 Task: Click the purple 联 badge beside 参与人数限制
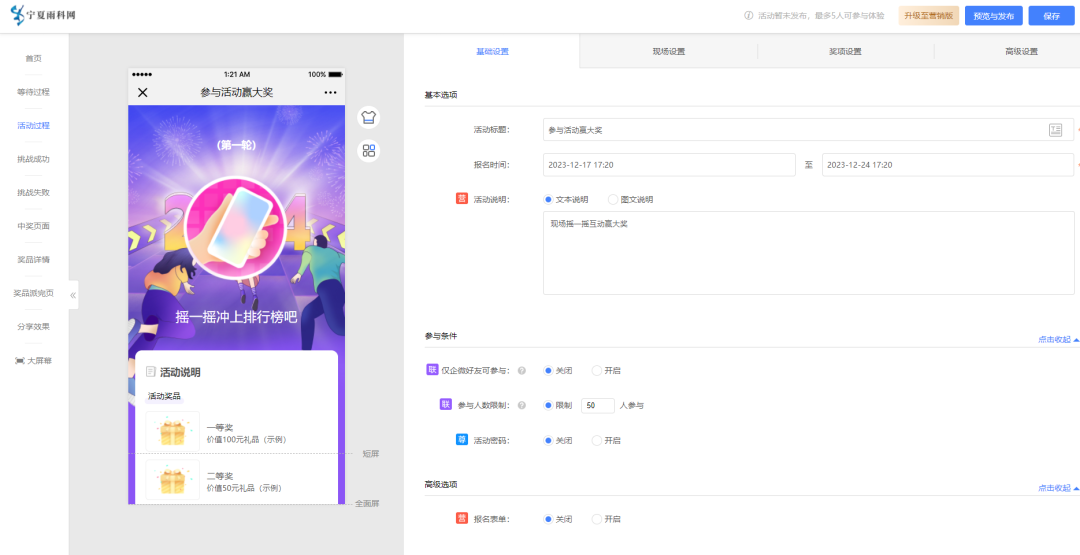pos(446,404)
